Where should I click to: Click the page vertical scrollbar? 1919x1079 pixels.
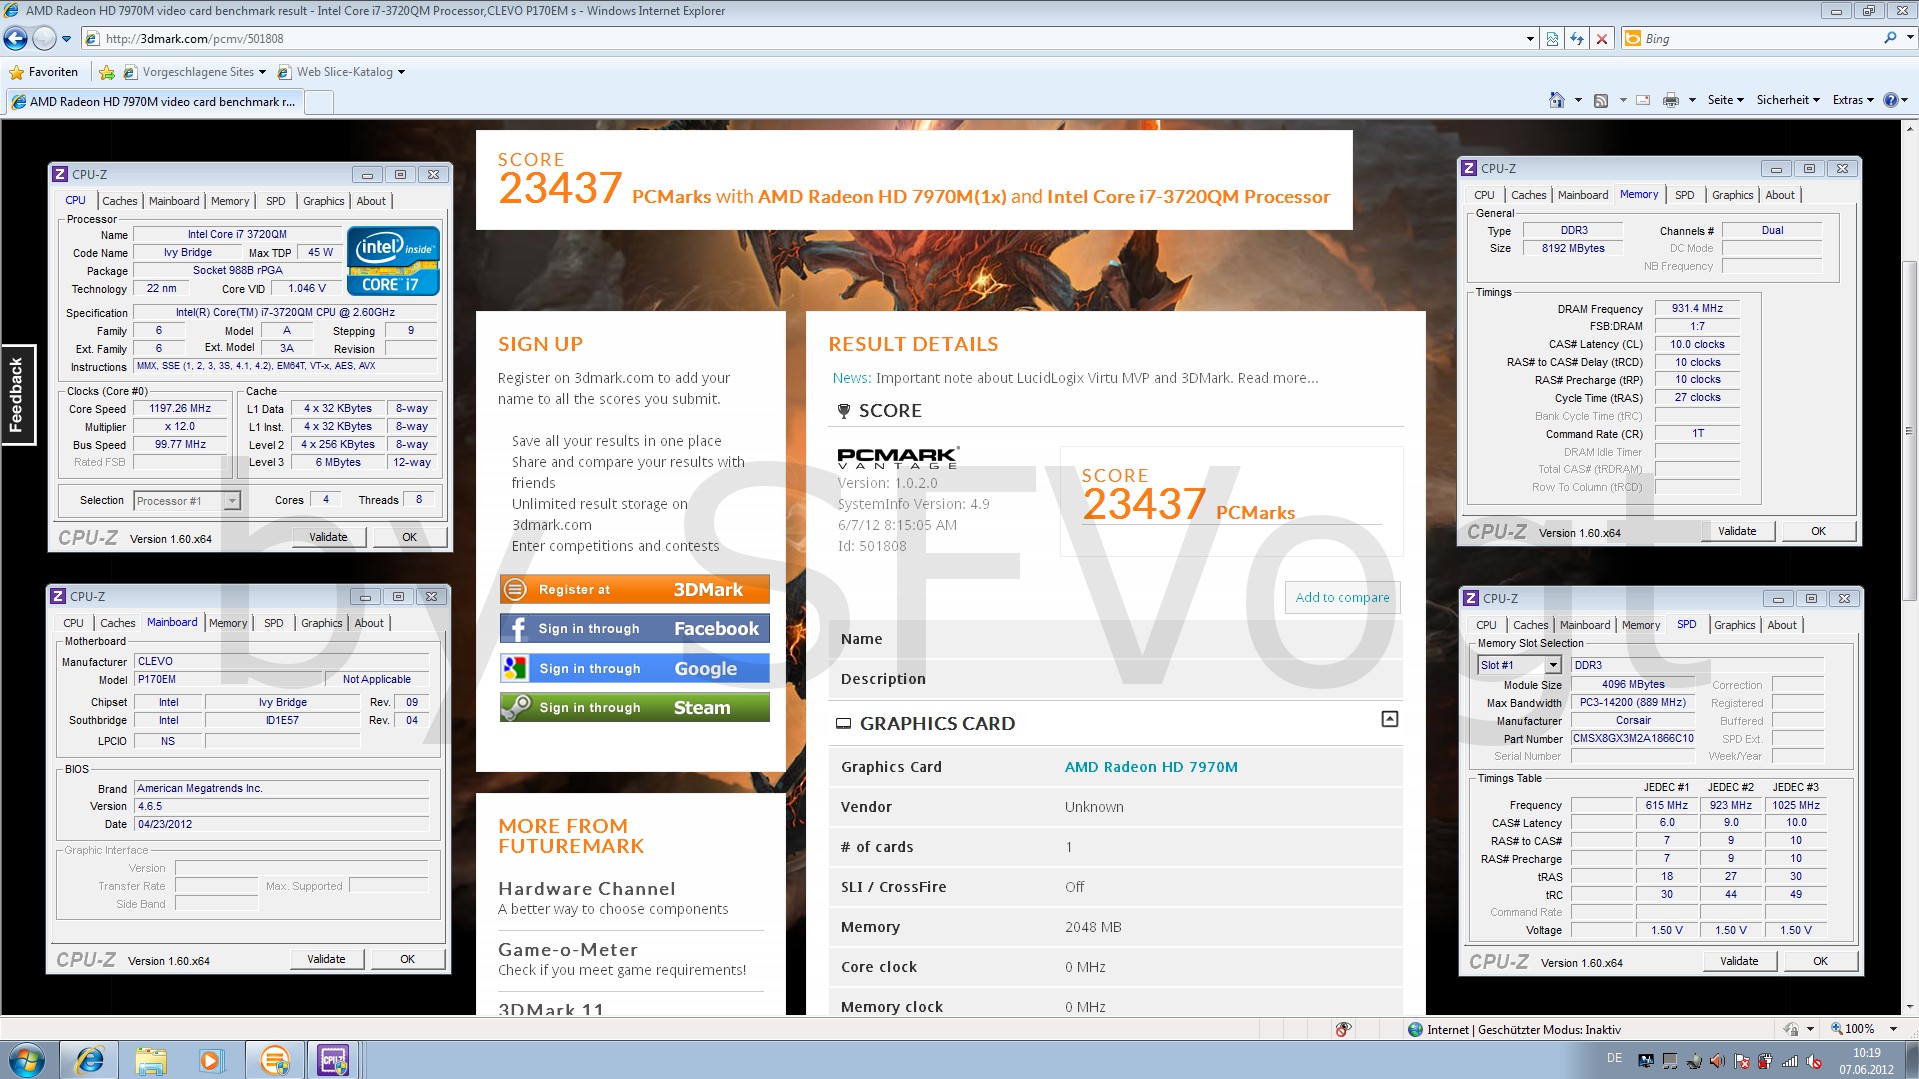(x=1909, y=430)
